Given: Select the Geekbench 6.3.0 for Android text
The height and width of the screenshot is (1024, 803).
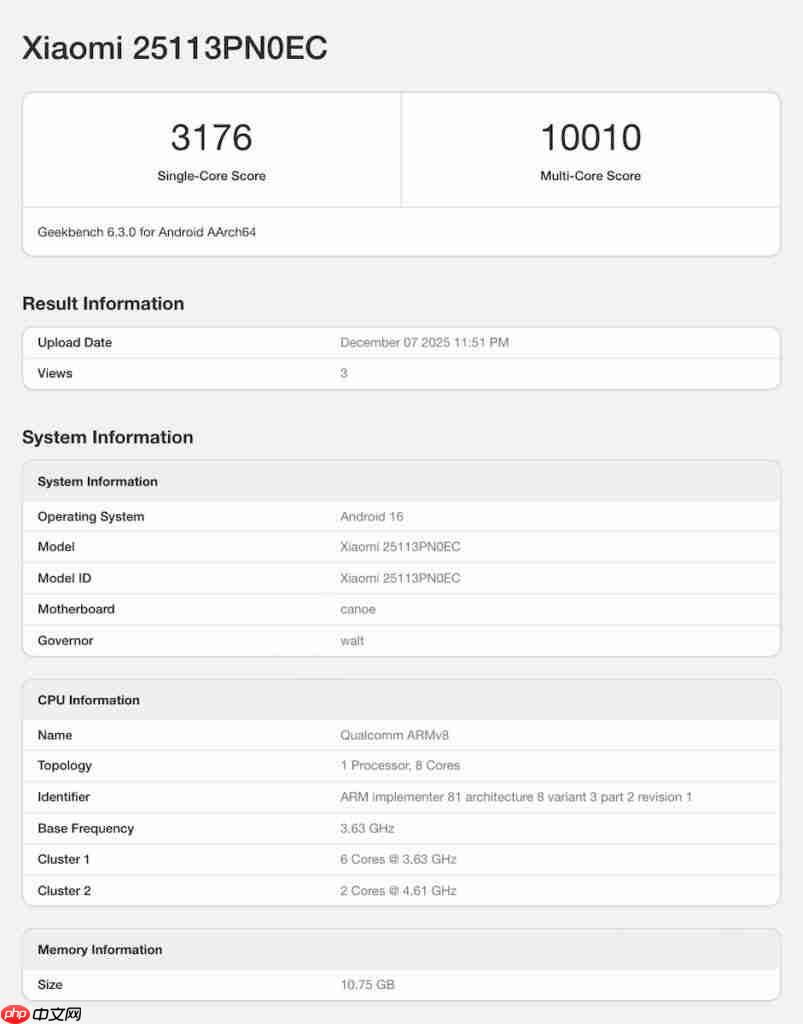Looking at the screenshot, I should click(146, 231).
